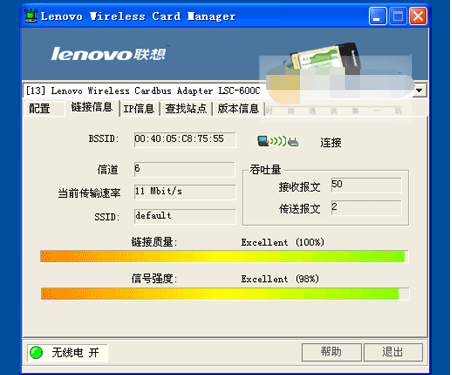This screenshot has height=375, width=452.
Task: Open the adapter selection dropdown arrow
Action: [419, 90]
